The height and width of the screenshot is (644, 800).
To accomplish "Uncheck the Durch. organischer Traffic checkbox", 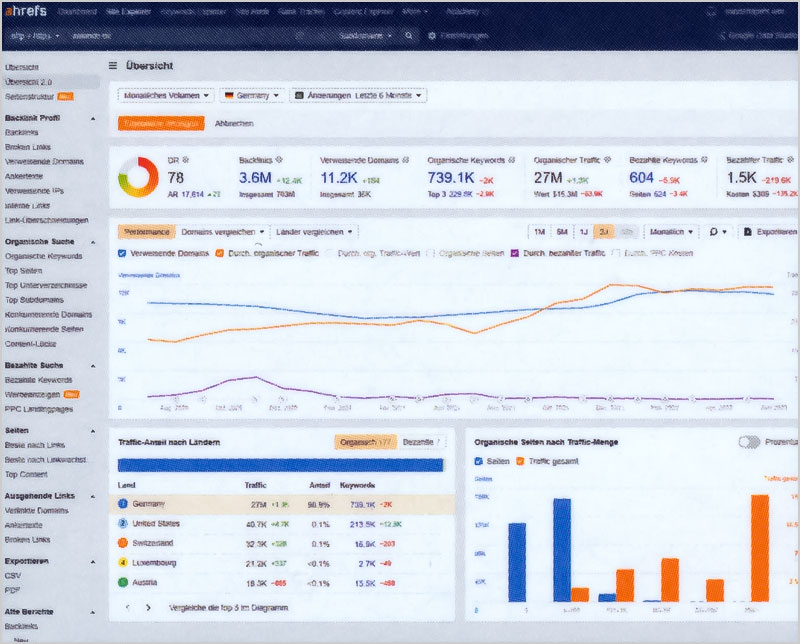I will pos(219,253).
